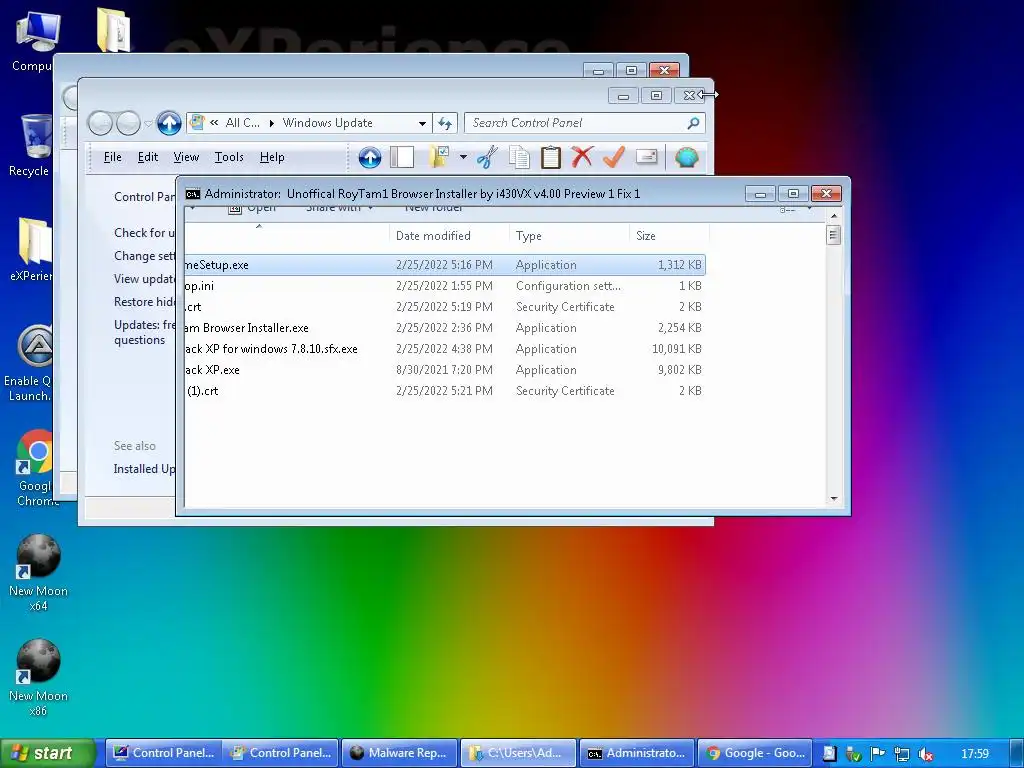Sort by the Date modified column
The image size is (1024, 768).
tap(449, 236)
